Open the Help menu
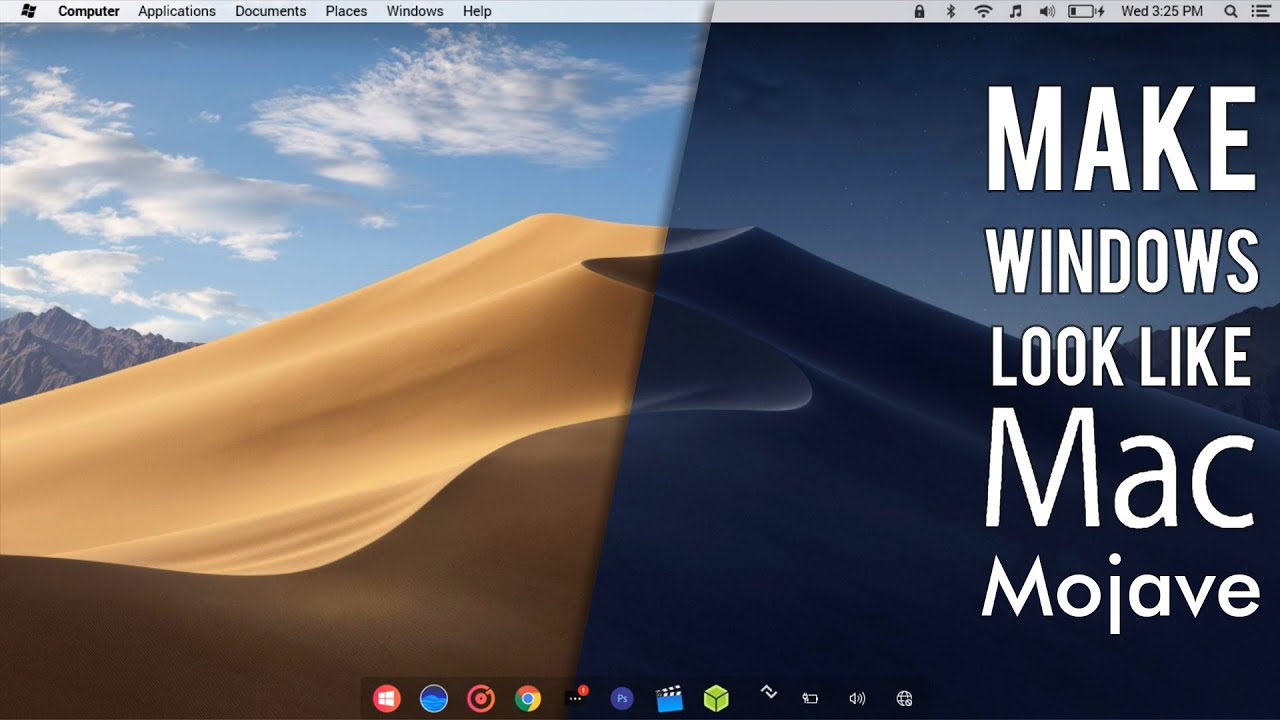Screen dimensions: 1280x720 [477, 11]
